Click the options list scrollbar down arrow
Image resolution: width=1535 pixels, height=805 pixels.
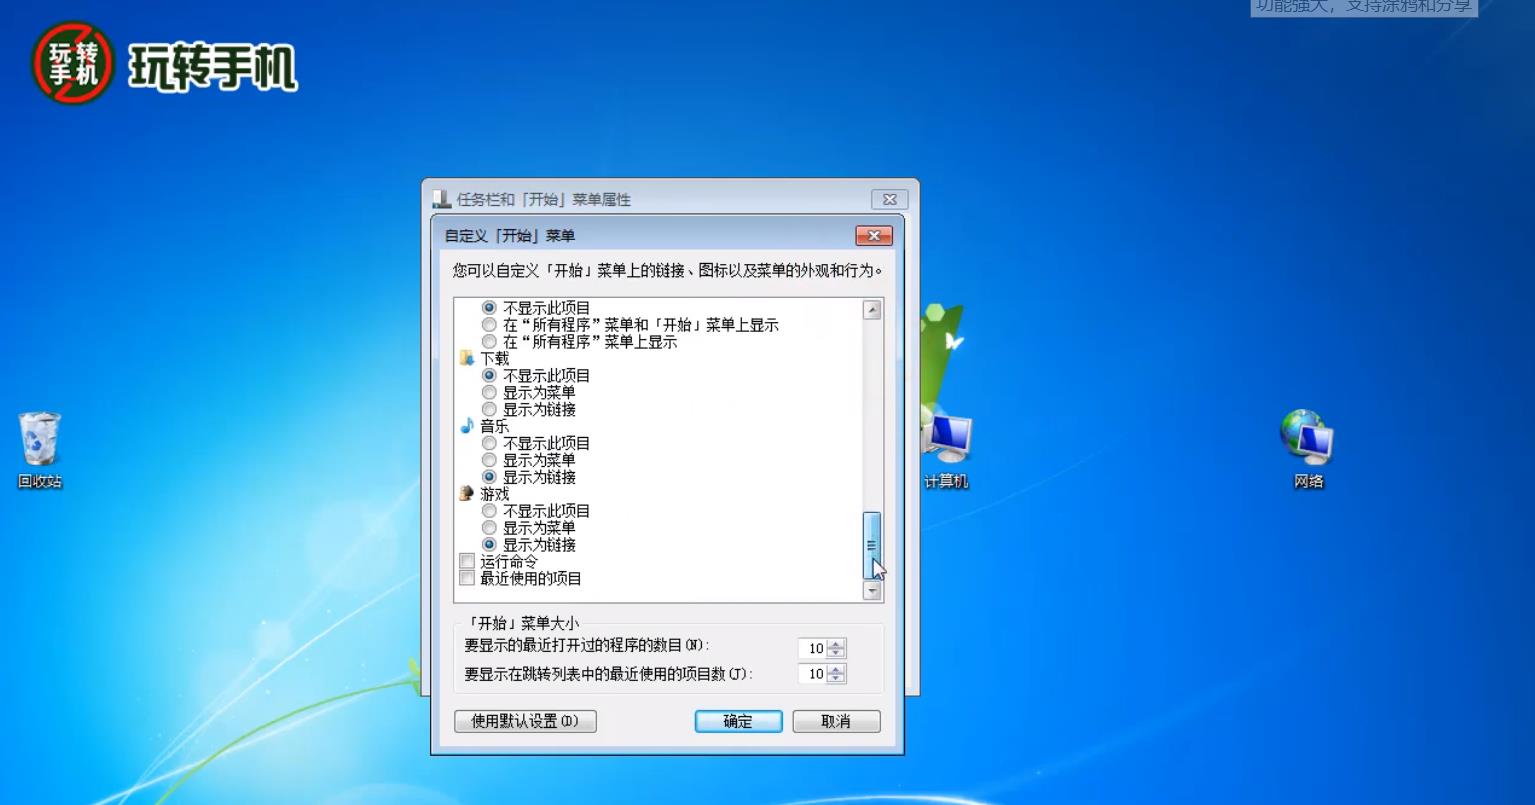(872, 591)
